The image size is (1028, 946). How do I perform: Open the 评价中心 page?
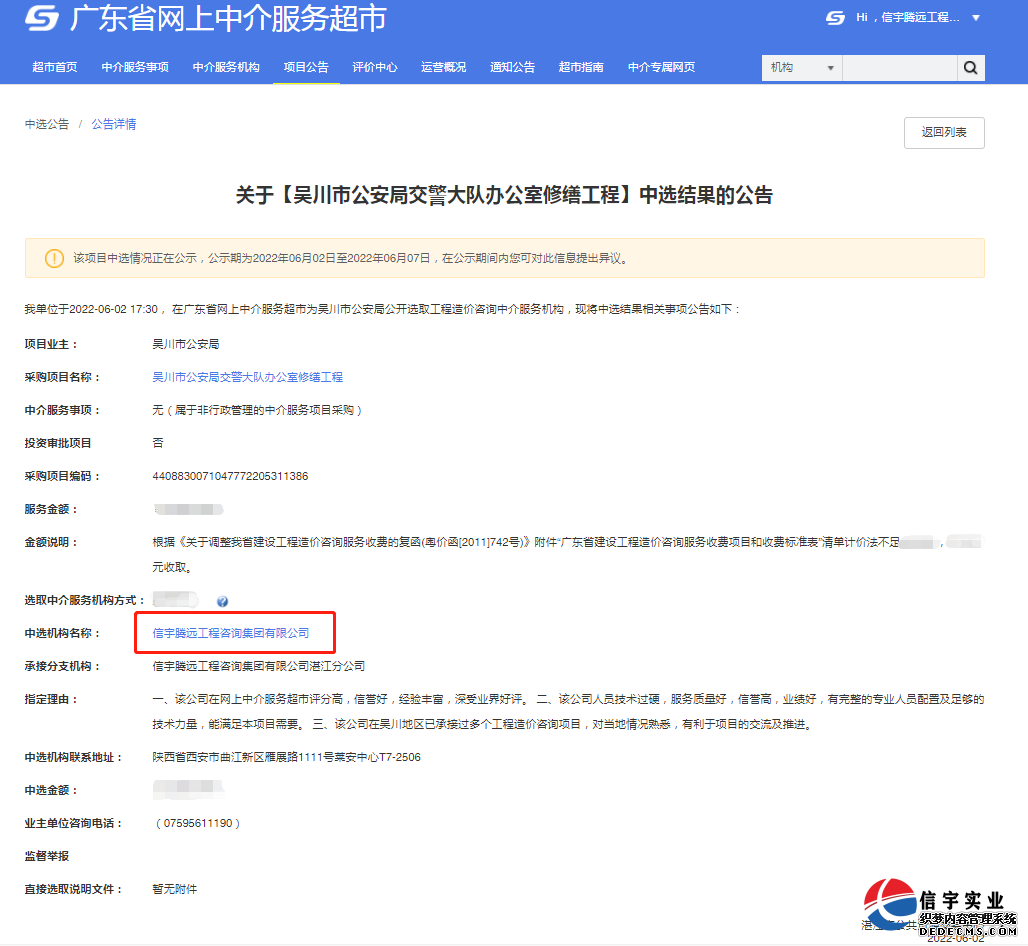pos(374,67)
